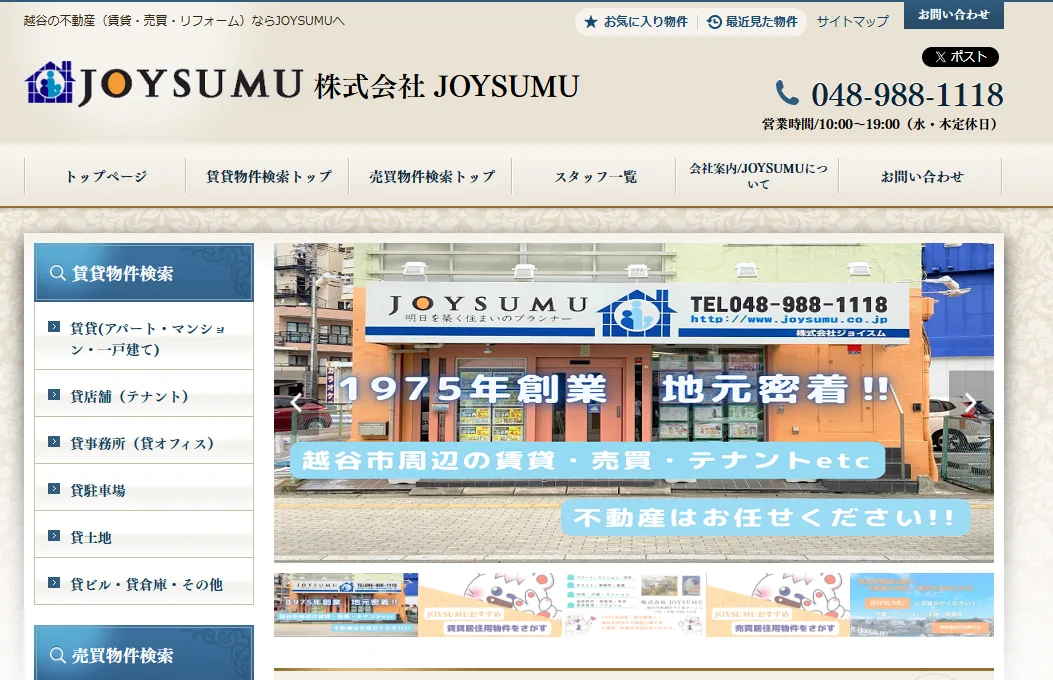The height and width of the screenshot is (680, 1053).
Task: Select 貸ビル・貸倉庫・その他 in sidebar
Action: point(144,583)
